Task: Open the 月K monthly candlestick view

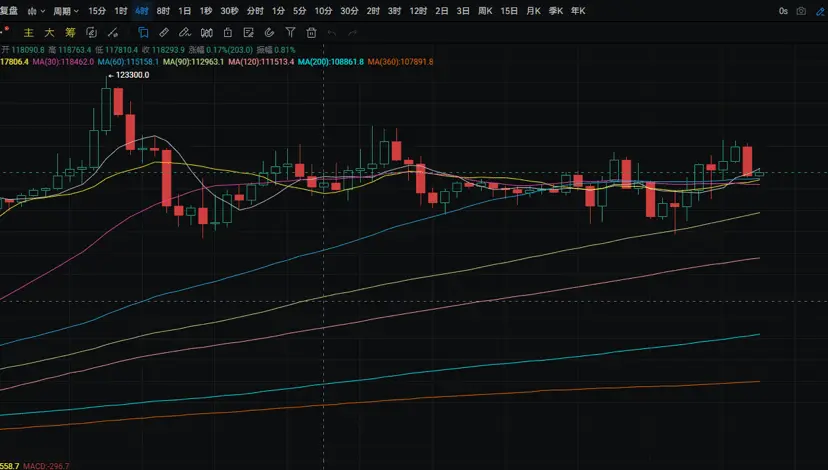Action: [x=533, y=11]
